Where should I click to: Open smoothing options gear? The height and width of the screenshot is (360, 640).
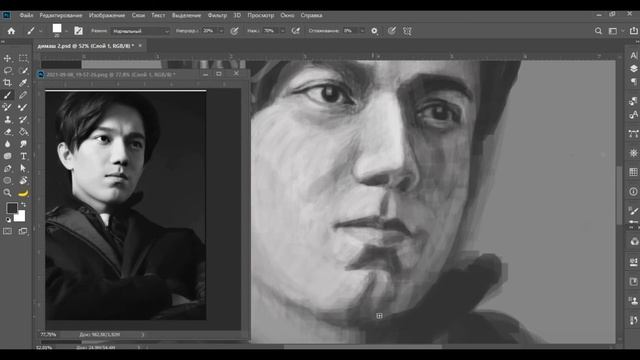pyautogui.click(x=374, y=31)
